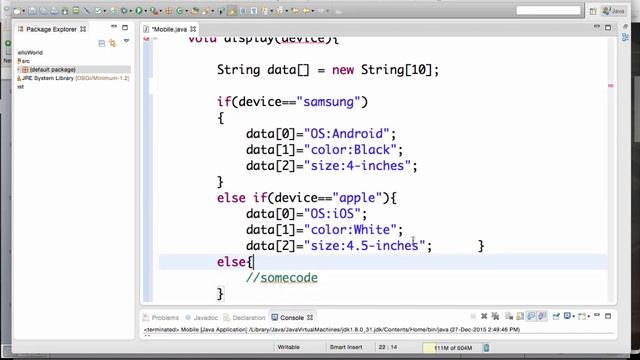Open the Package Explorer view menu triangle
This screenshot has height=360, width=640.
coord(127,41)
